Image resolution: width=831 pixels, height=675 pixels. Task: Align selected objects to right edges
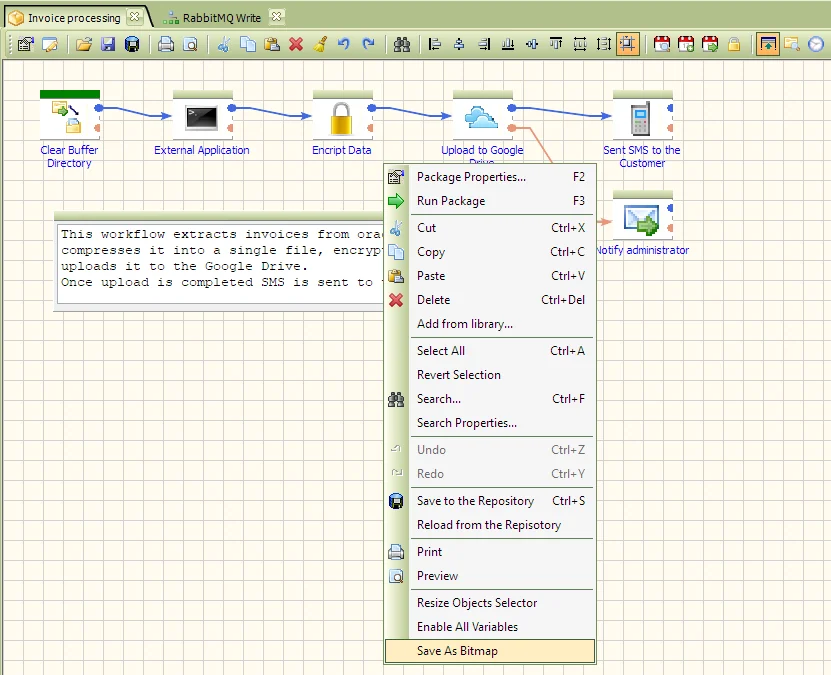click(x=483, y=44)
